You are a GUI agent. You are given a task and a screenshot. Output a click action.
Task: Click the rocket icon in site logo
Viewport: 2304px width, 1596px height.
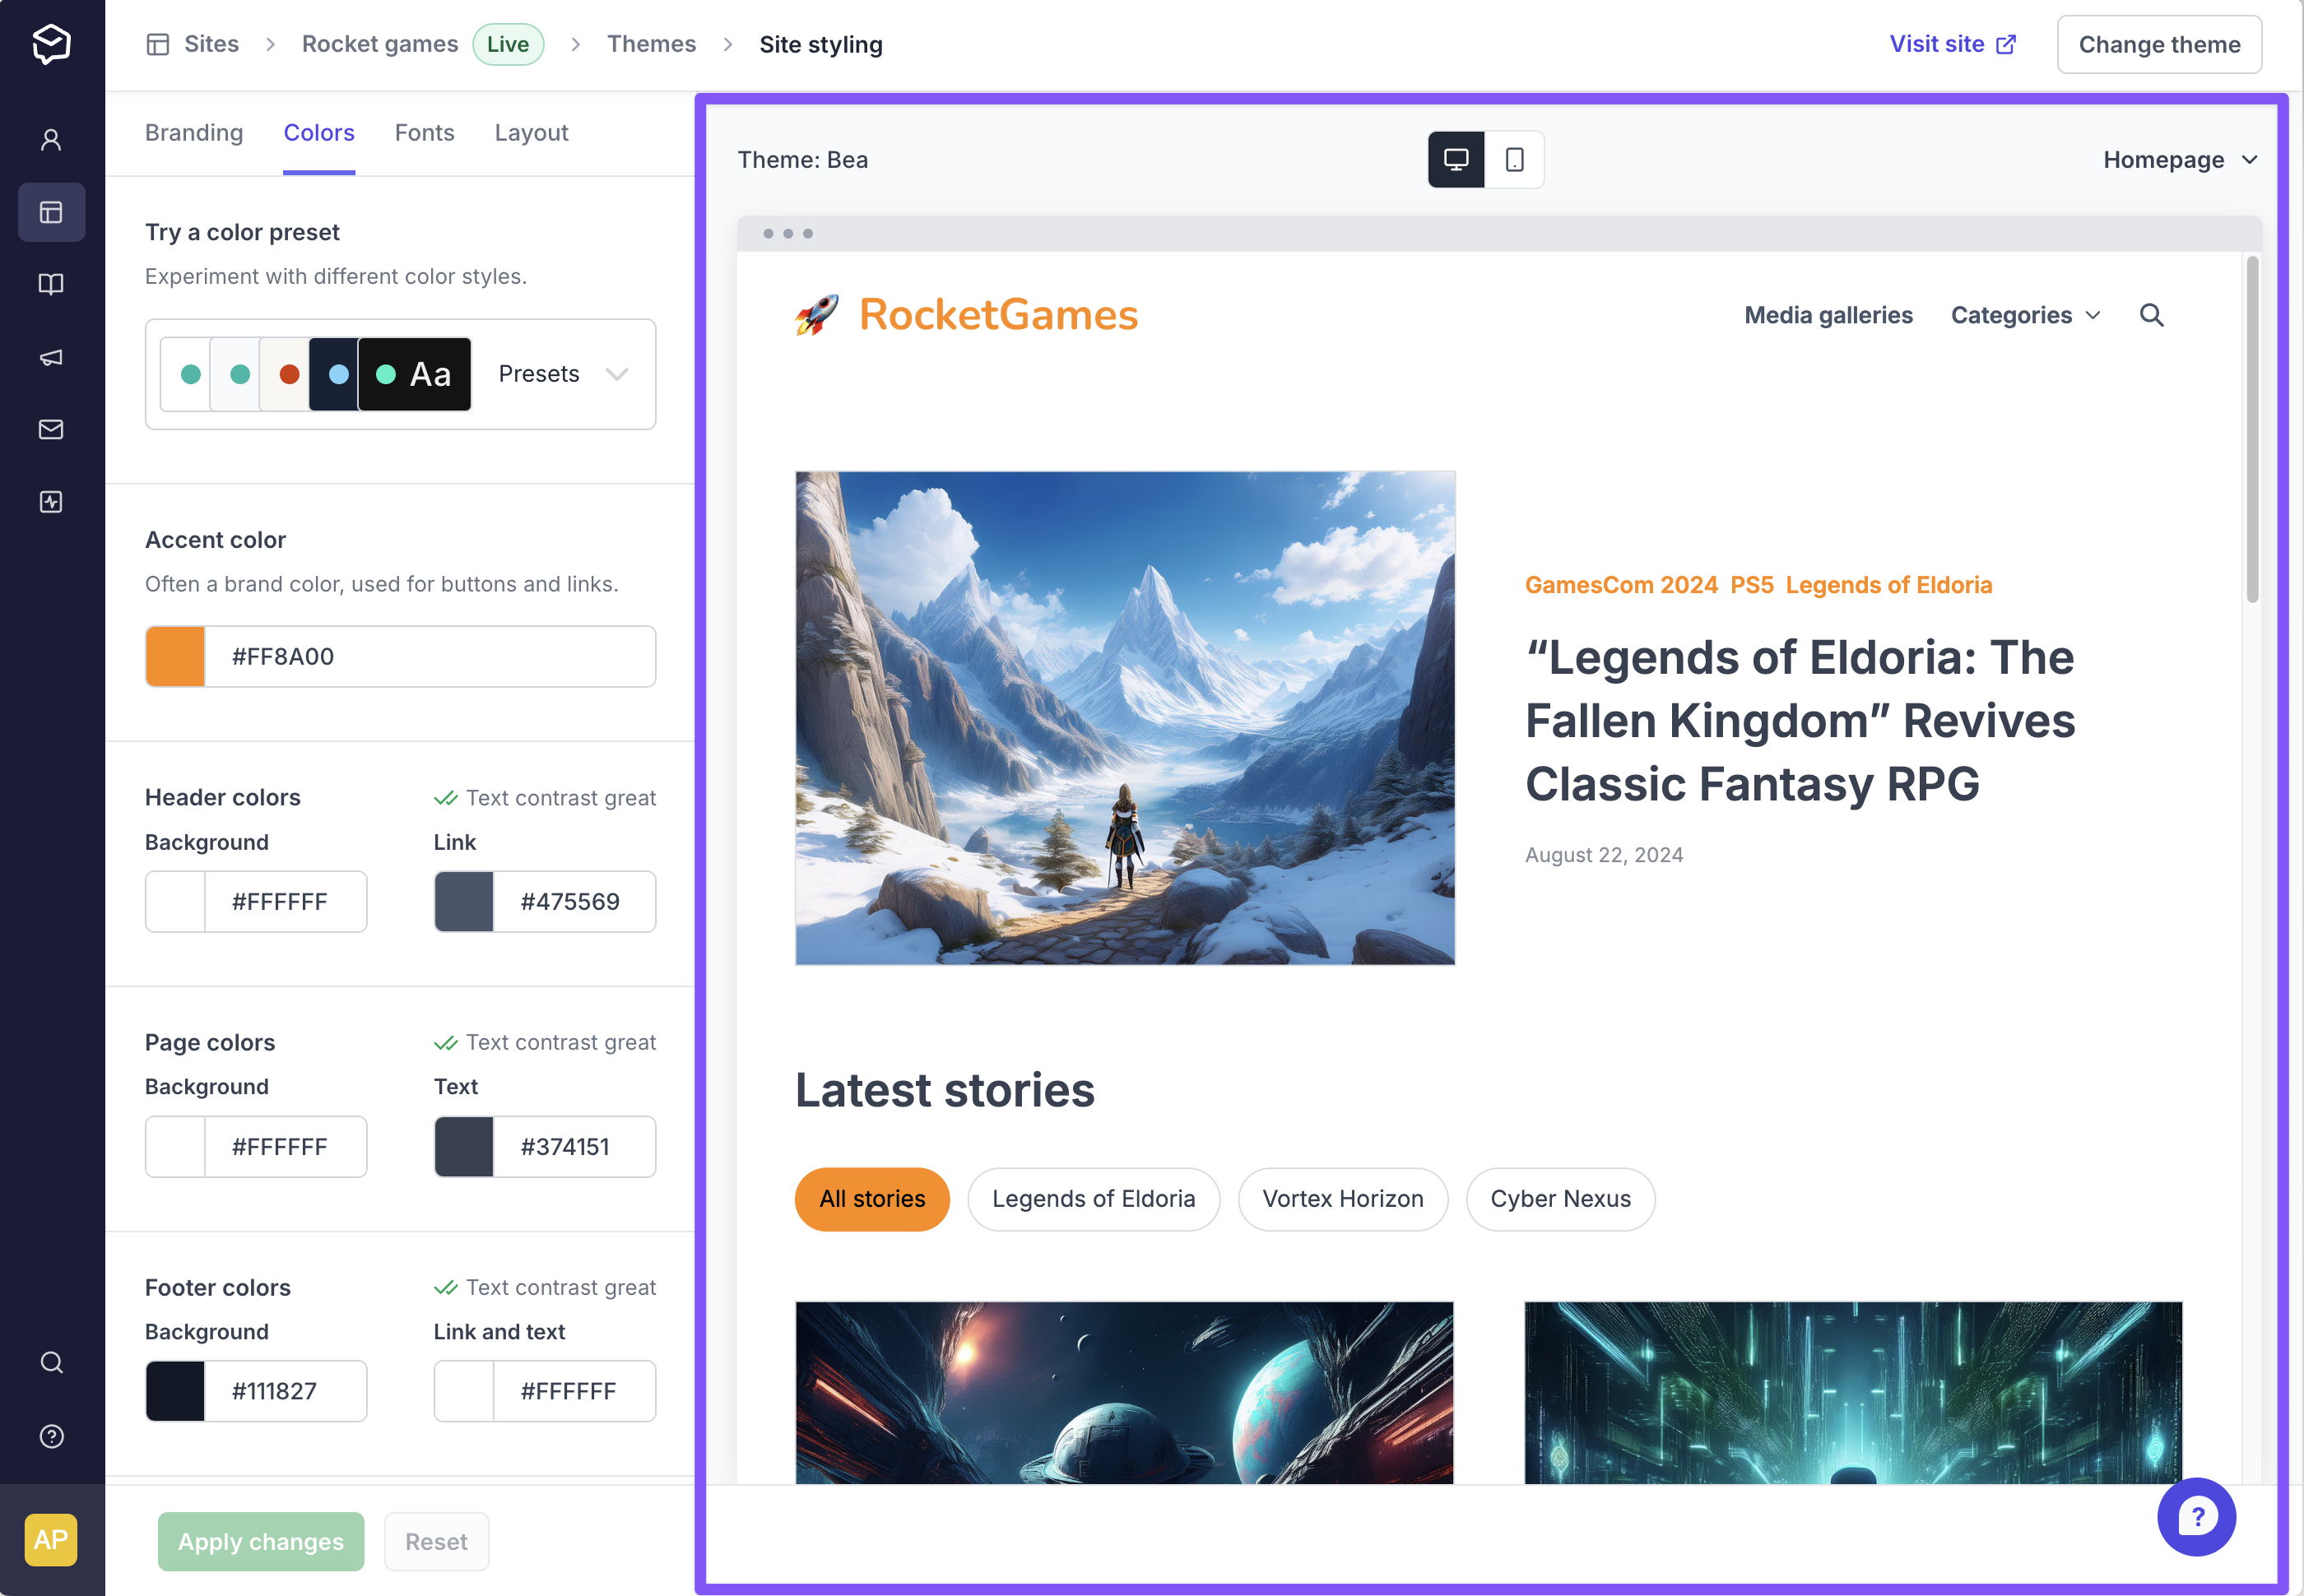point(815,315)
